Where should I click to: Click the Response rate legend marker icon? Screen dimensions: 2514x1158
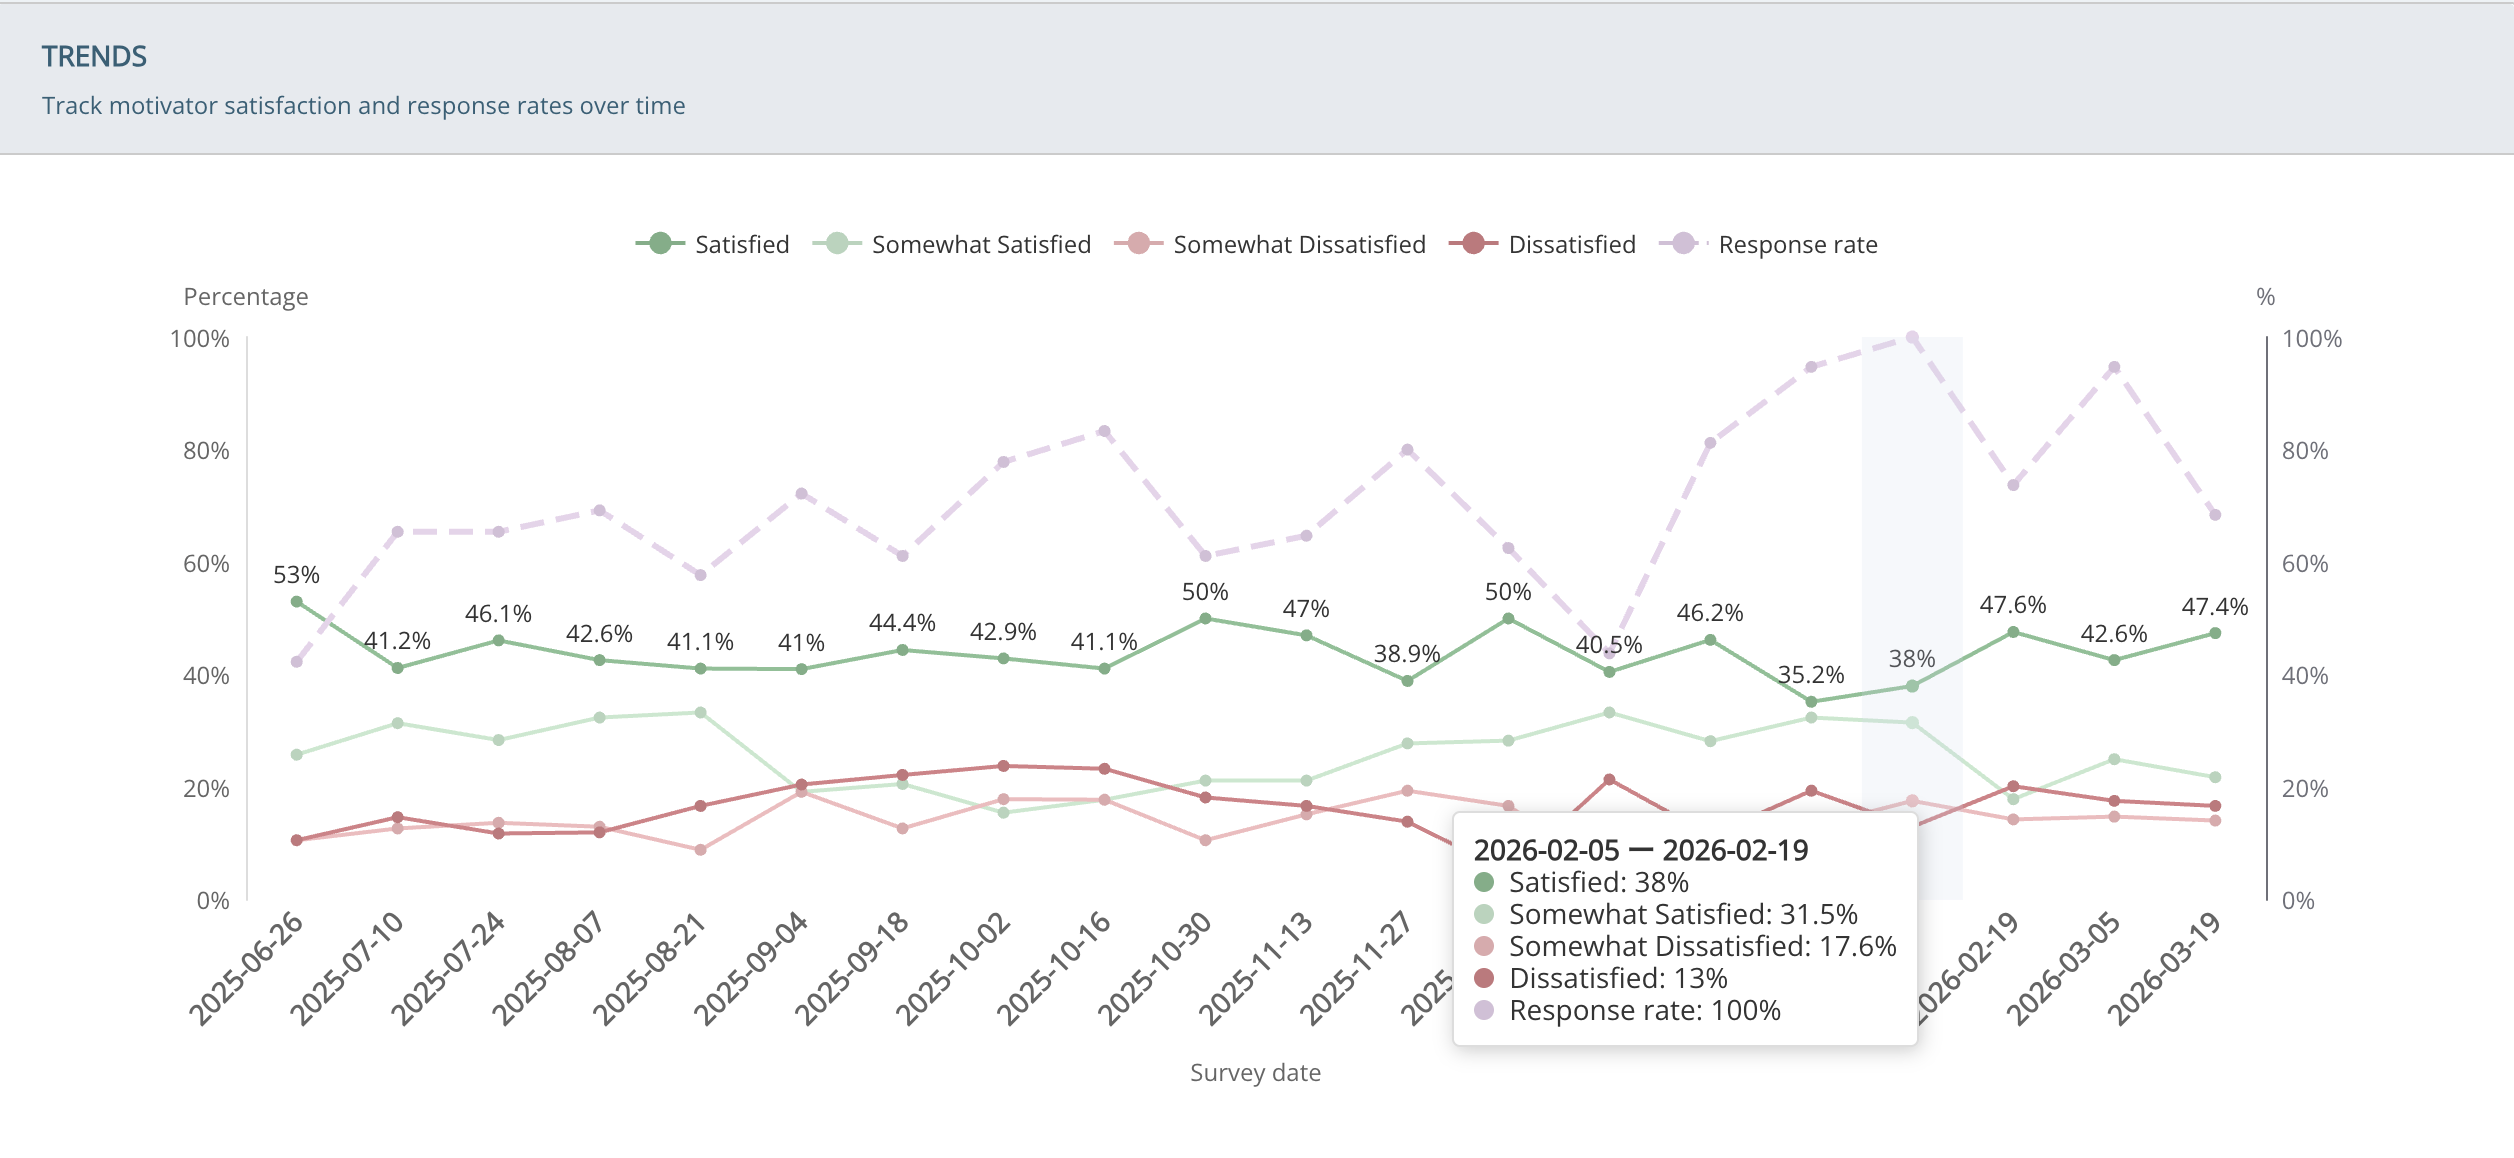click(1685, 244)
